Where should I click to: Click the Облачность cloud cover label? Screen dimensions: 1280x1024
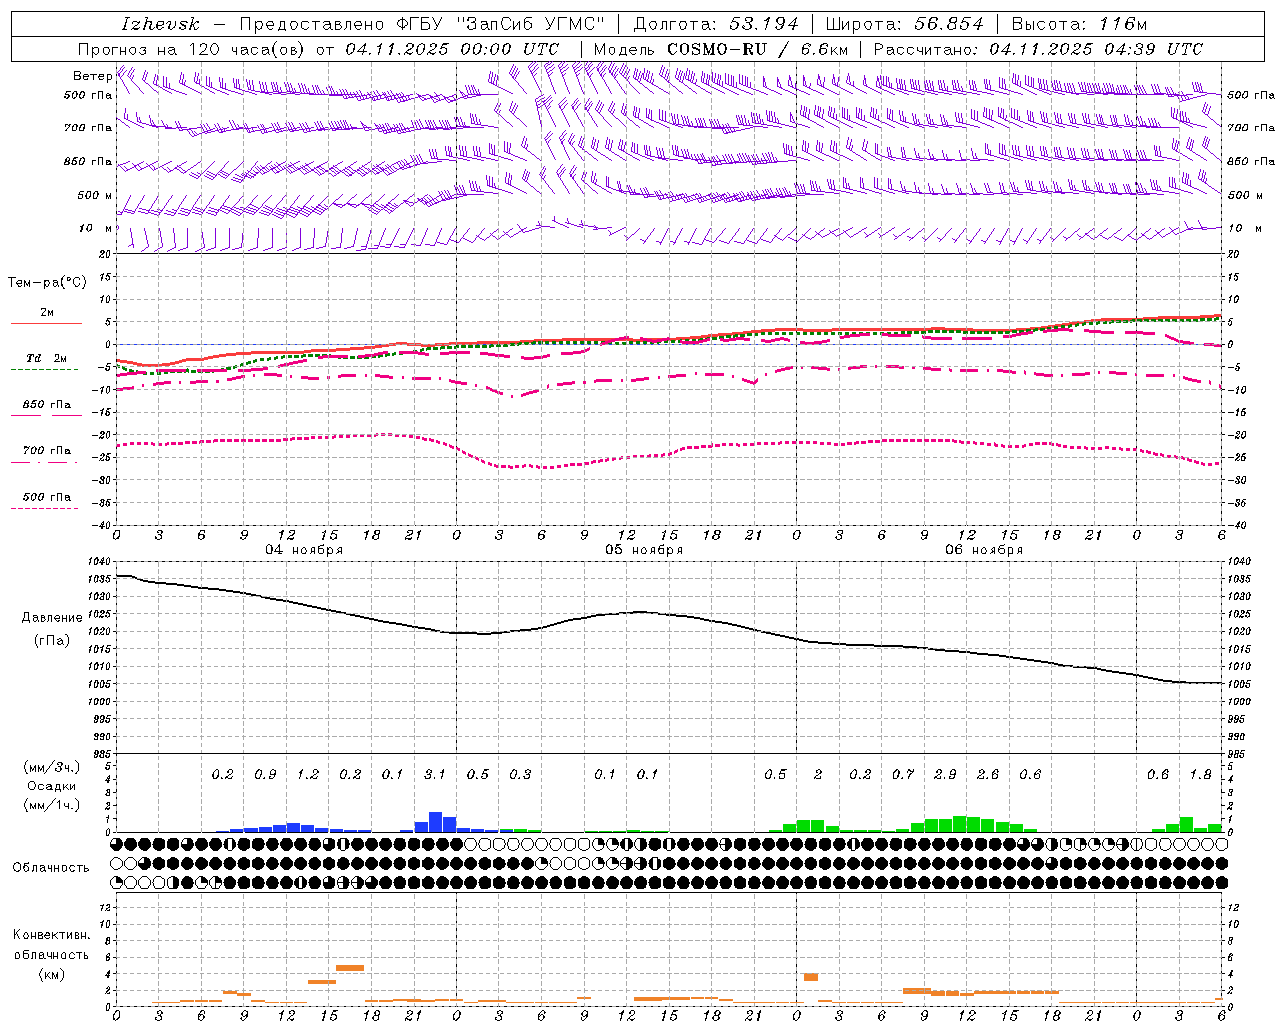pyautogui.click(x=51, y=868)
